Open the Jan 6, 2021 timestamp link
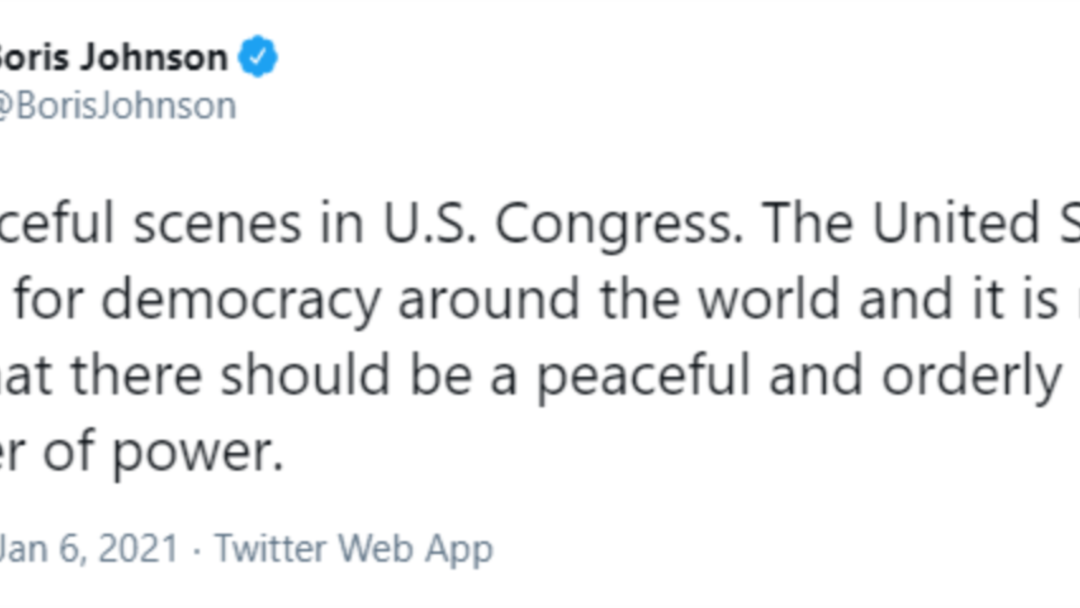 coord(89,549)
